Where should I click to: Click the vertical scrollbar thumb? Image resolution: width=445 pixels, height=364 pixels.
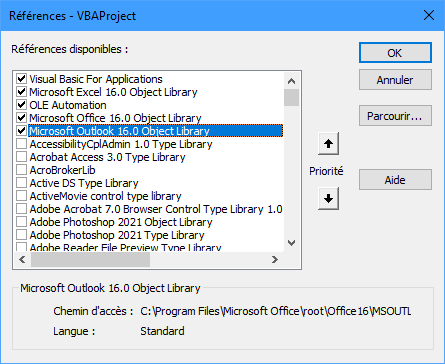[x=291, y=97]
